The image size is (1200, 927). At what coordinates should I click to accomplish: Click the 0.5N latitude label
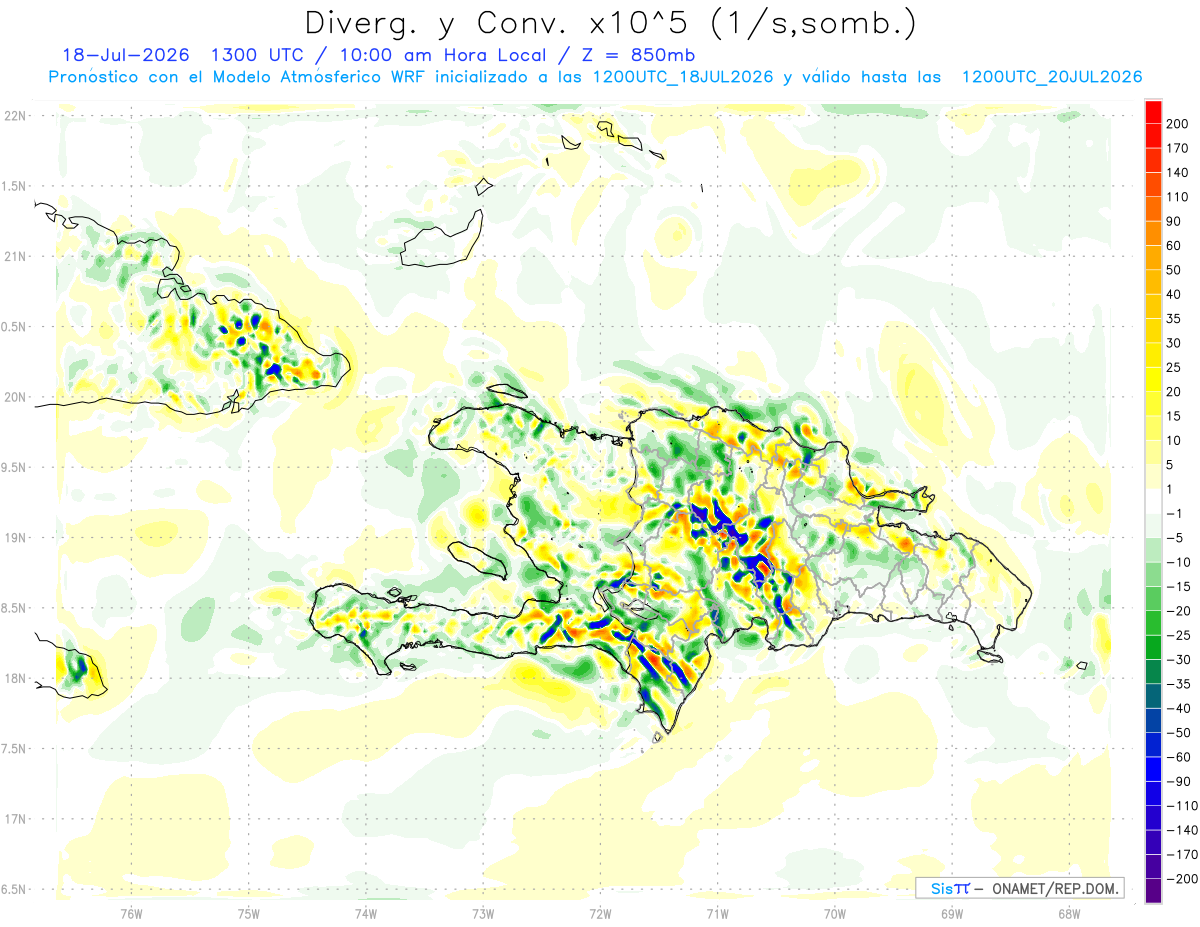(14, 327)
